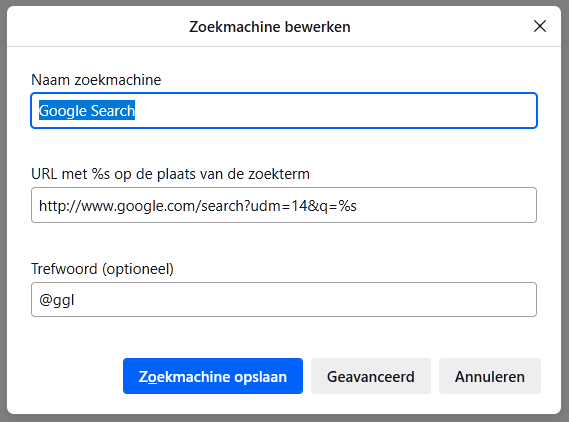The image size is (569, 422).
Task: Close the Zoekmachine bewerken dialog
Action: click(540, 26)
